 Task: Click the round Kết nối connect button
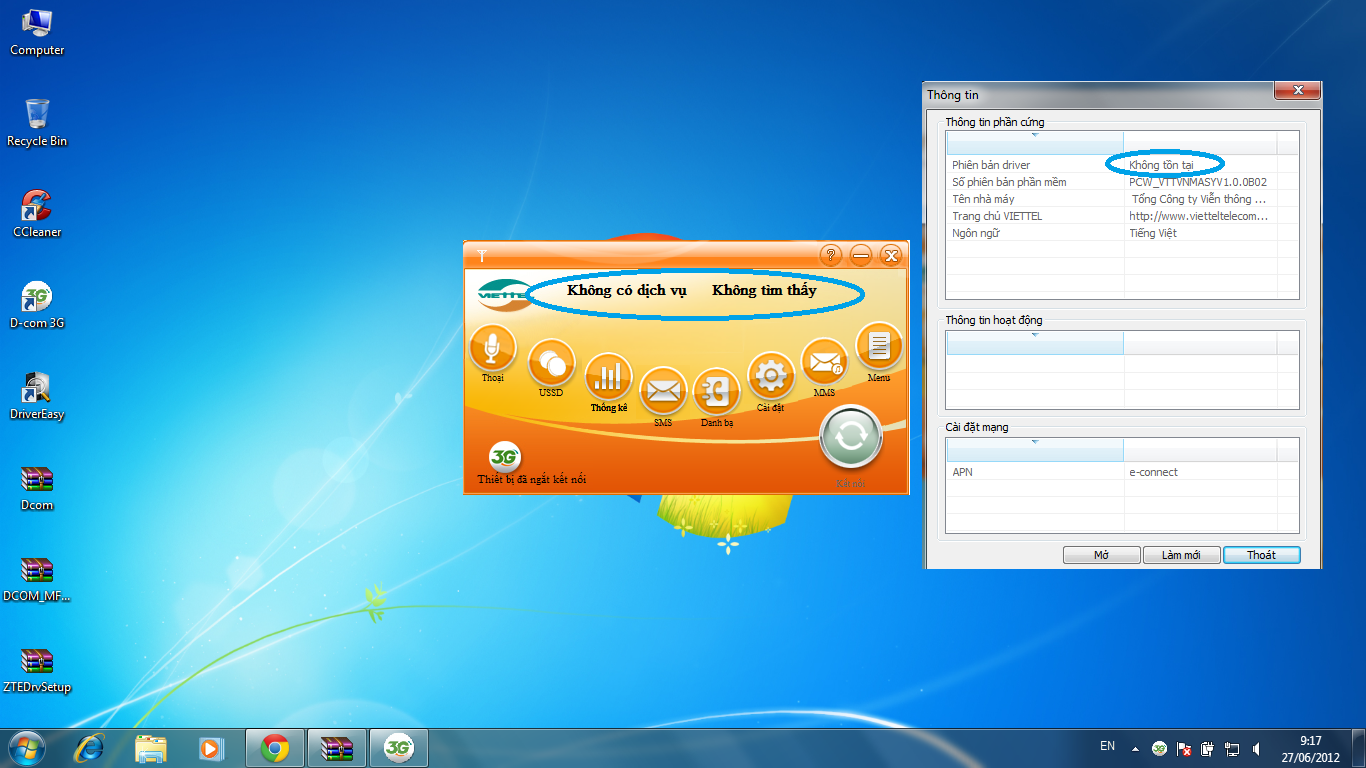(851, 437)
